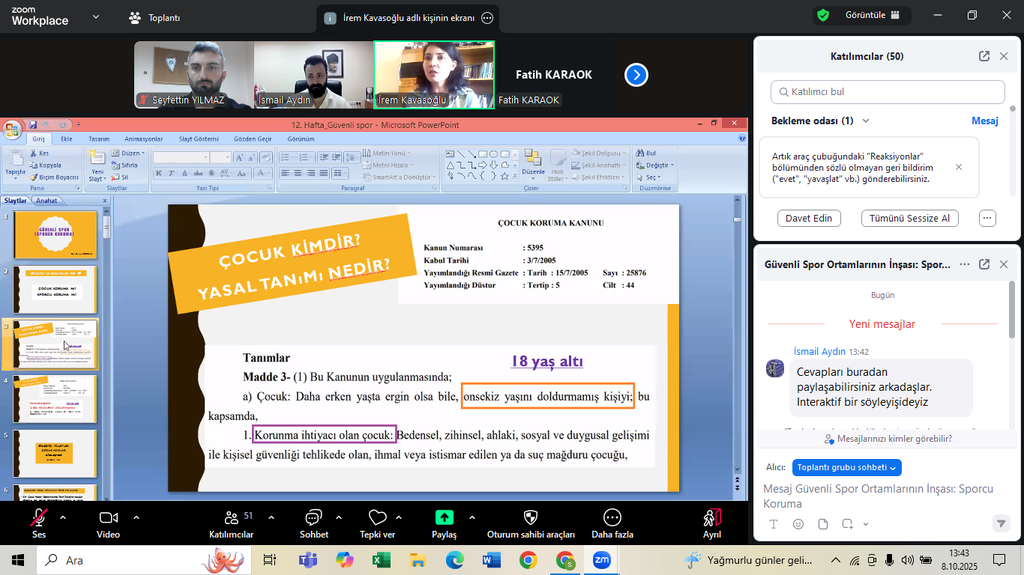Viewport: 1024px width, 575px height.
Task: Click the green Paylaş share screen icon
Action: [444, 518]
